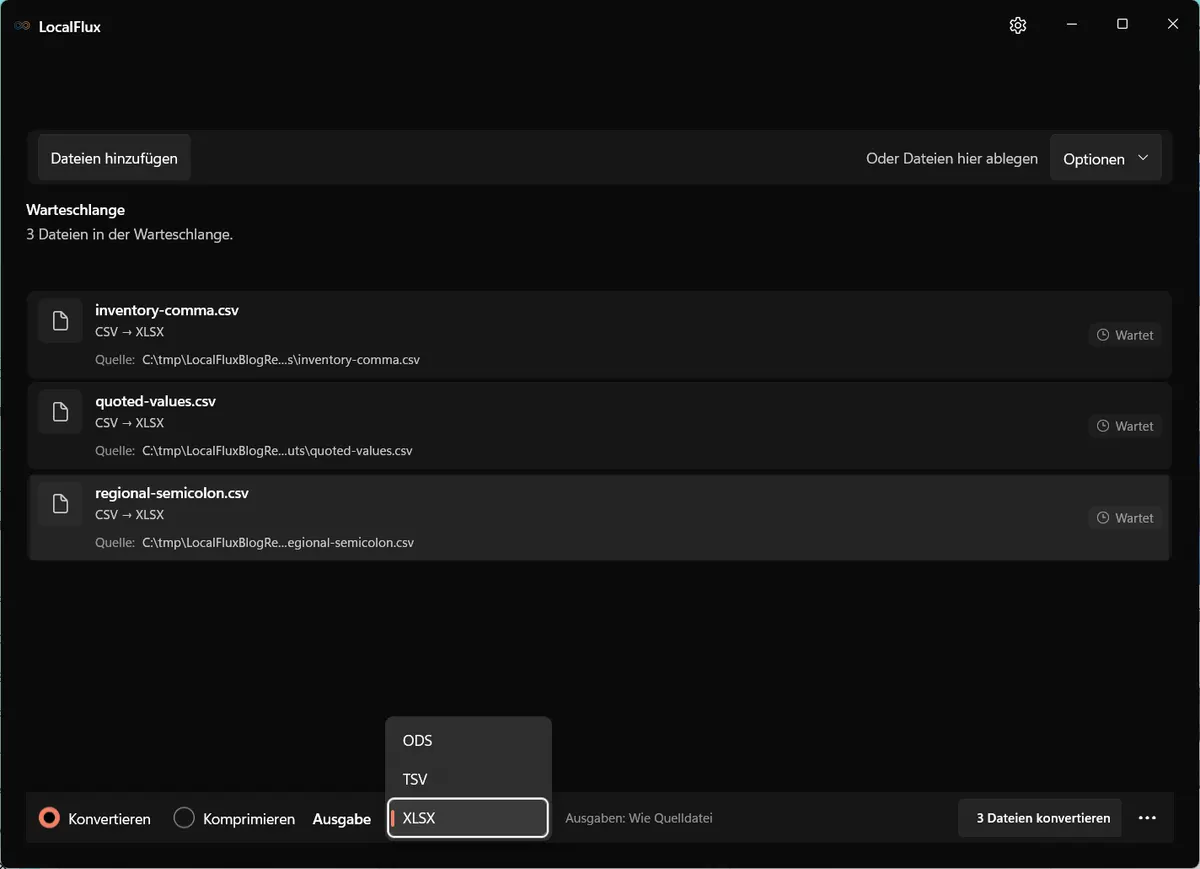
Task: Open the three-dots more menu
Action: point(1147,818)
